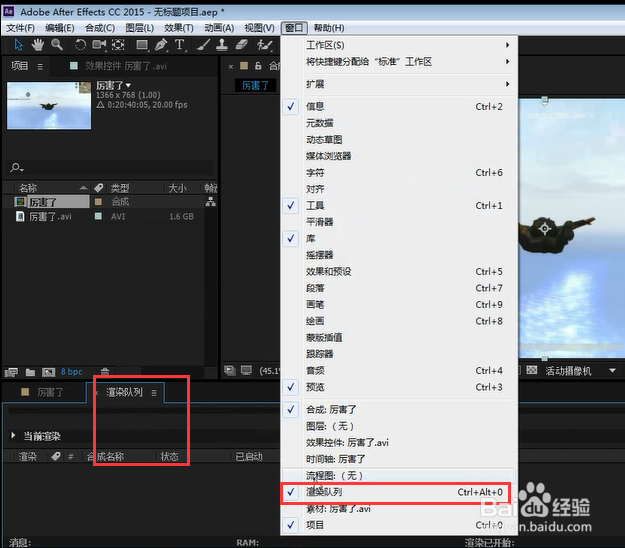Open the 帮助(H) menu
The image size is (625, 548).
pyautogui.click(x=329, y=28)
